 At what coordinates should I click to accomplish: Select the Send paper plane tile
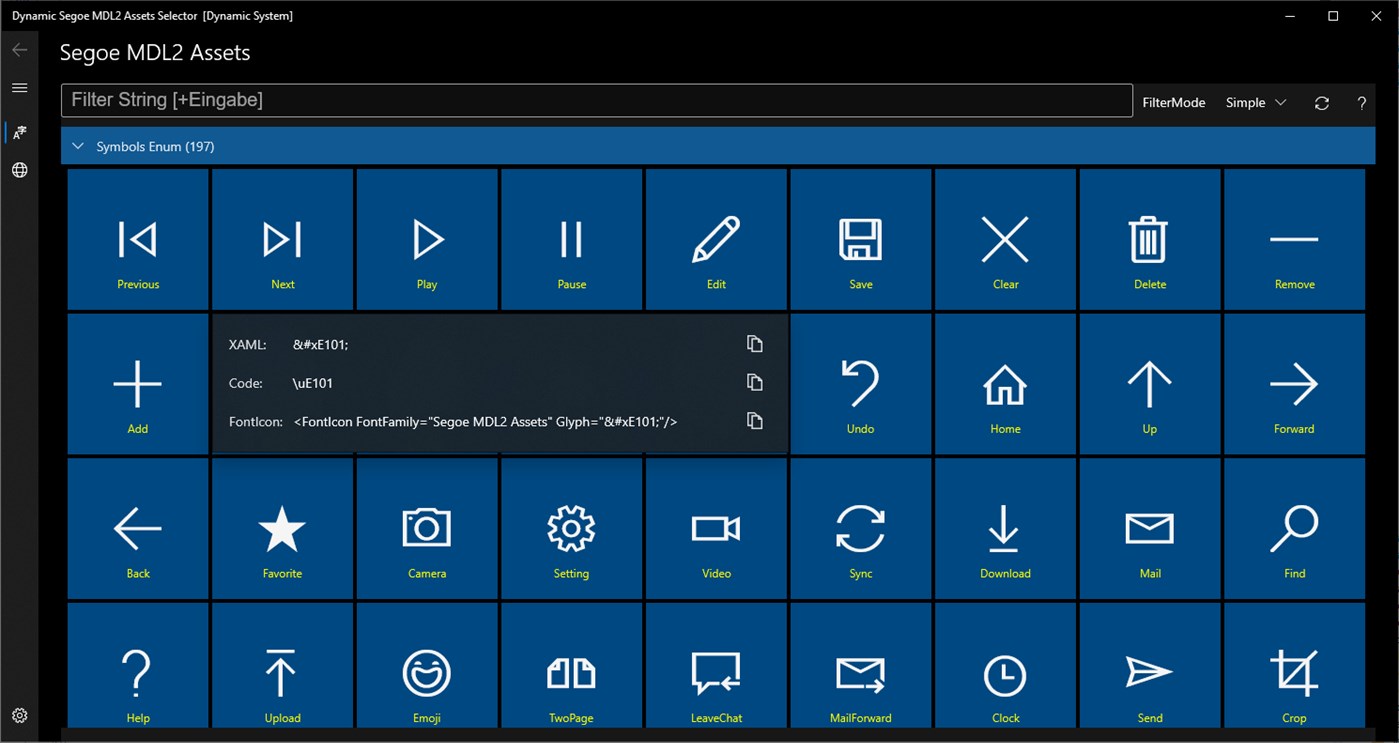point(1150,665)
